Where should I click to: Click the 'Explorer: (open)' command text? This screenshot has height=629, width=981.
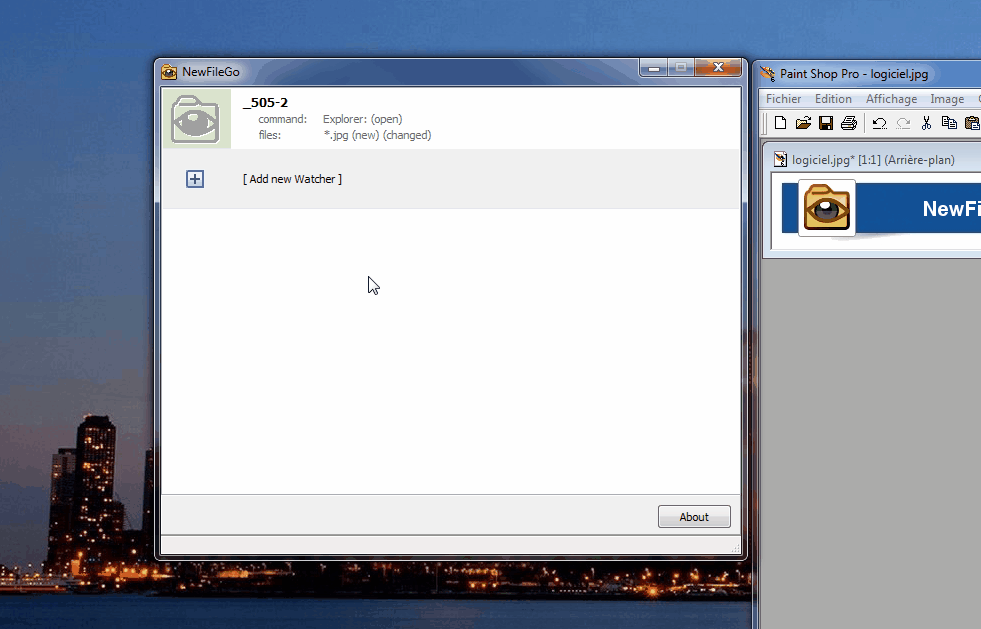[x=362, y=119]
